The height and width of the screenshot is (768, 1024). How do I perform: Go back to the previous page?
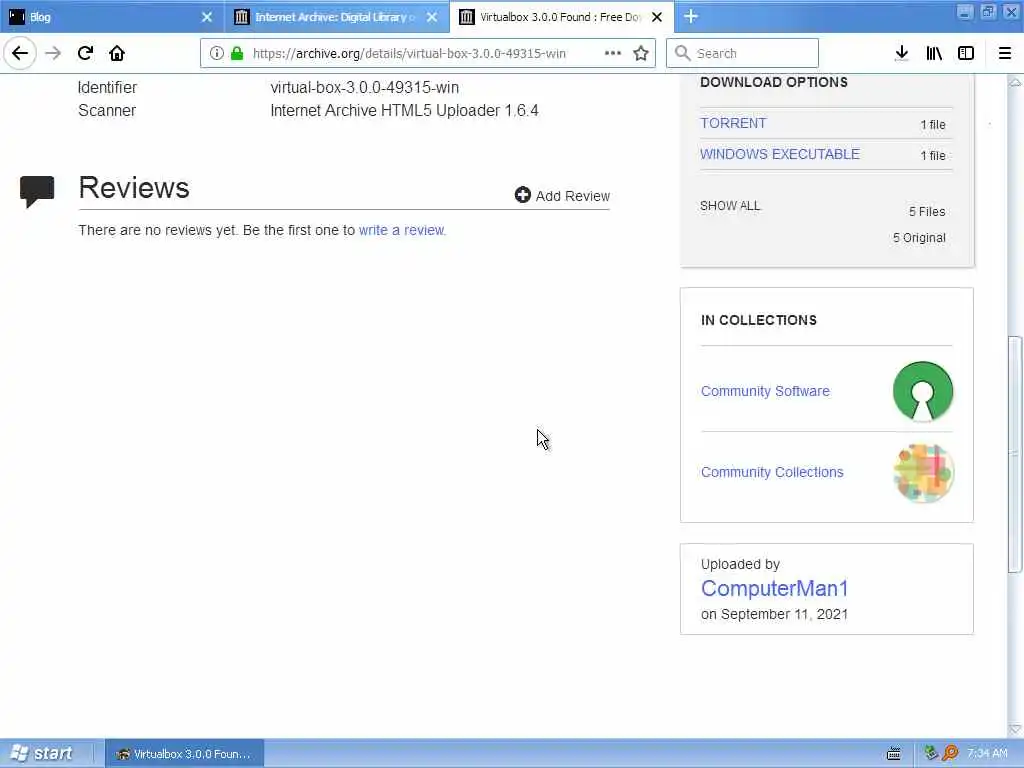coord(20,53)
